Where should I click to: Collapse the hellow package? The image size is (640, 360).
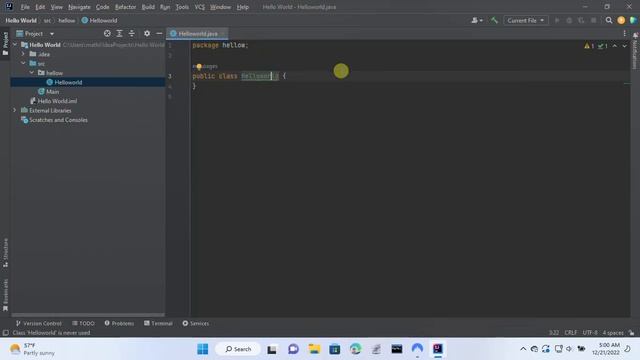(x=32, y=73)
